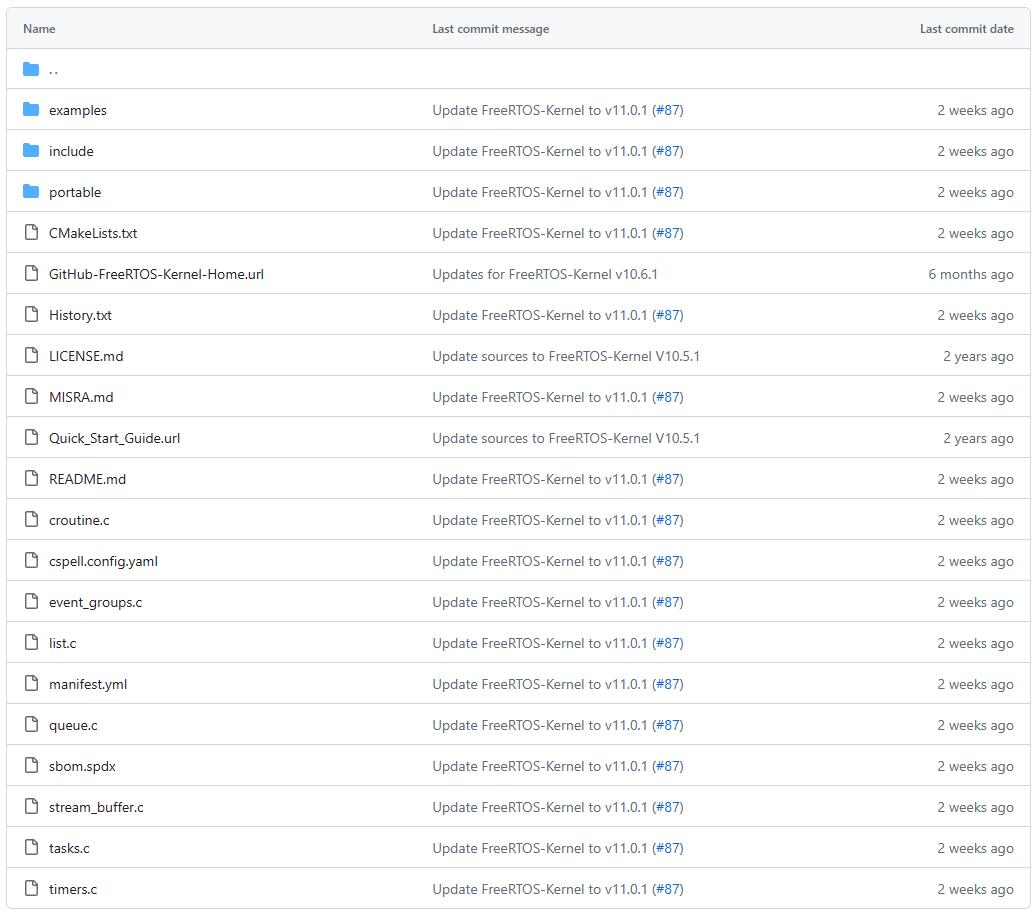
Task: Open the LICENSE.md file
Action: [x=86, y=356]
